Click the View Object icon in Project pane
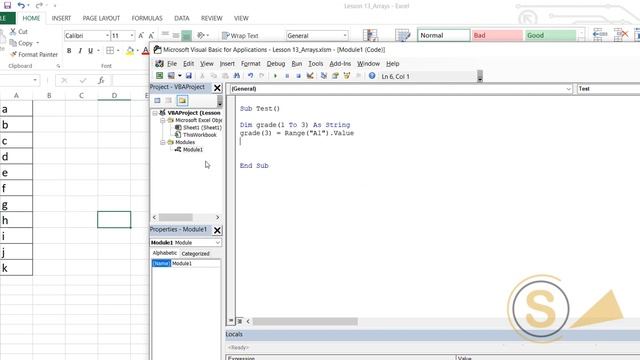Viewport: 640px width, 360px height. click(x=169, y=100)
